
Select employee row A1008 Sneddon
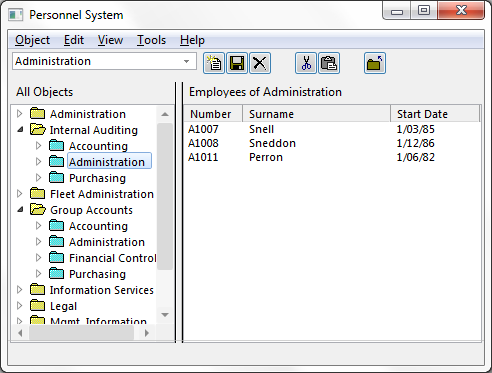[332, 143]
